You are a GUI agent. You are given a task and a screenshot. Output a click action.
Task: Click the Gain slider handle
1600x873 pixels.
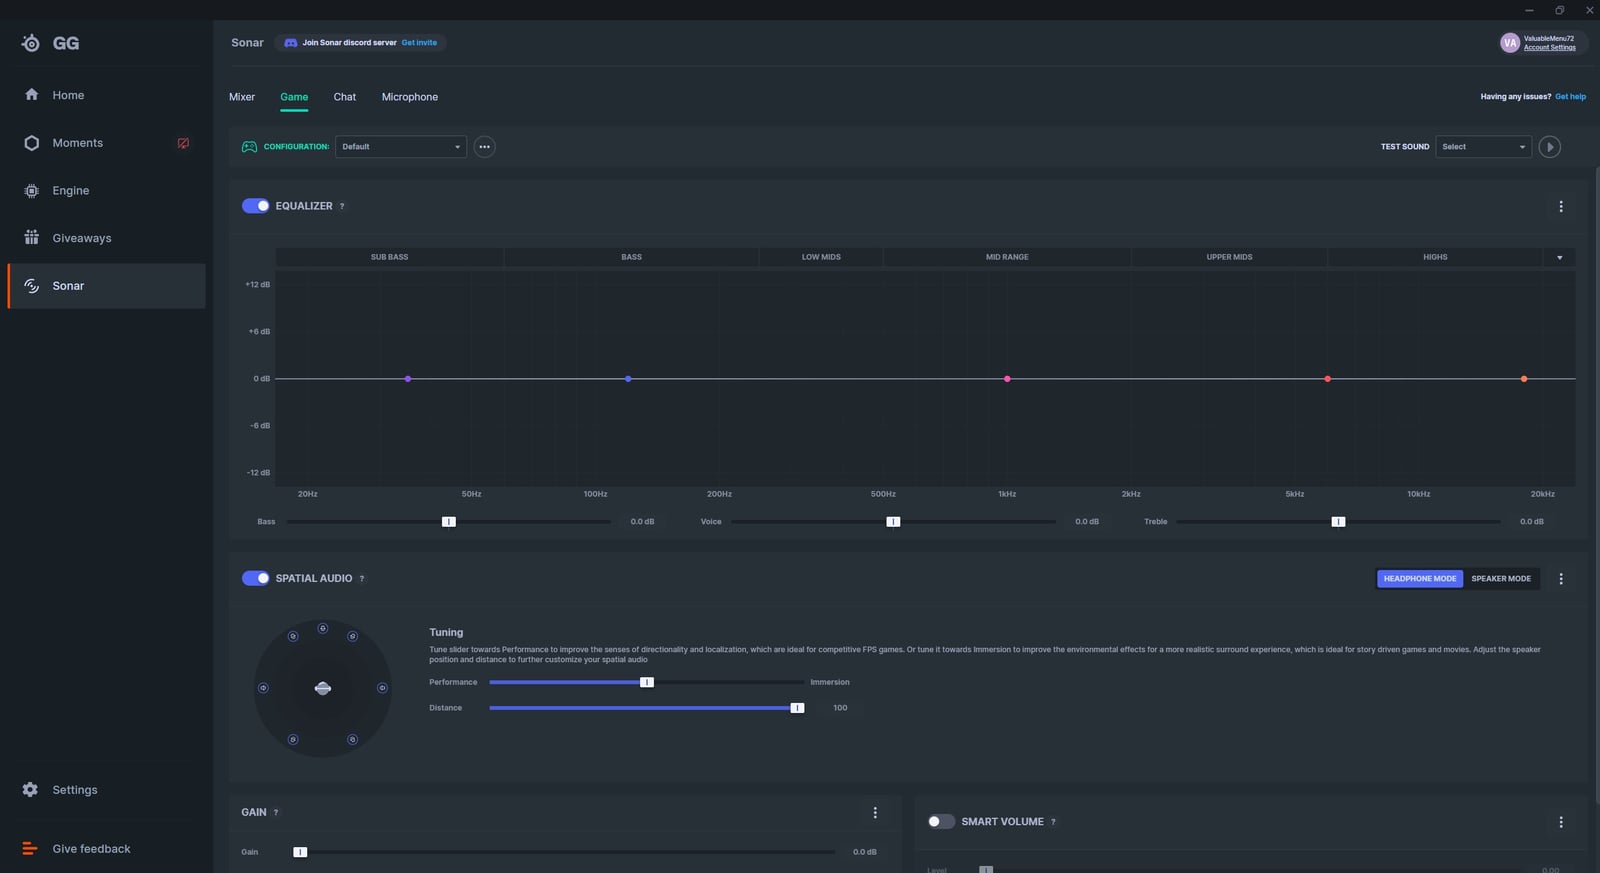click(x=300, y=852)
